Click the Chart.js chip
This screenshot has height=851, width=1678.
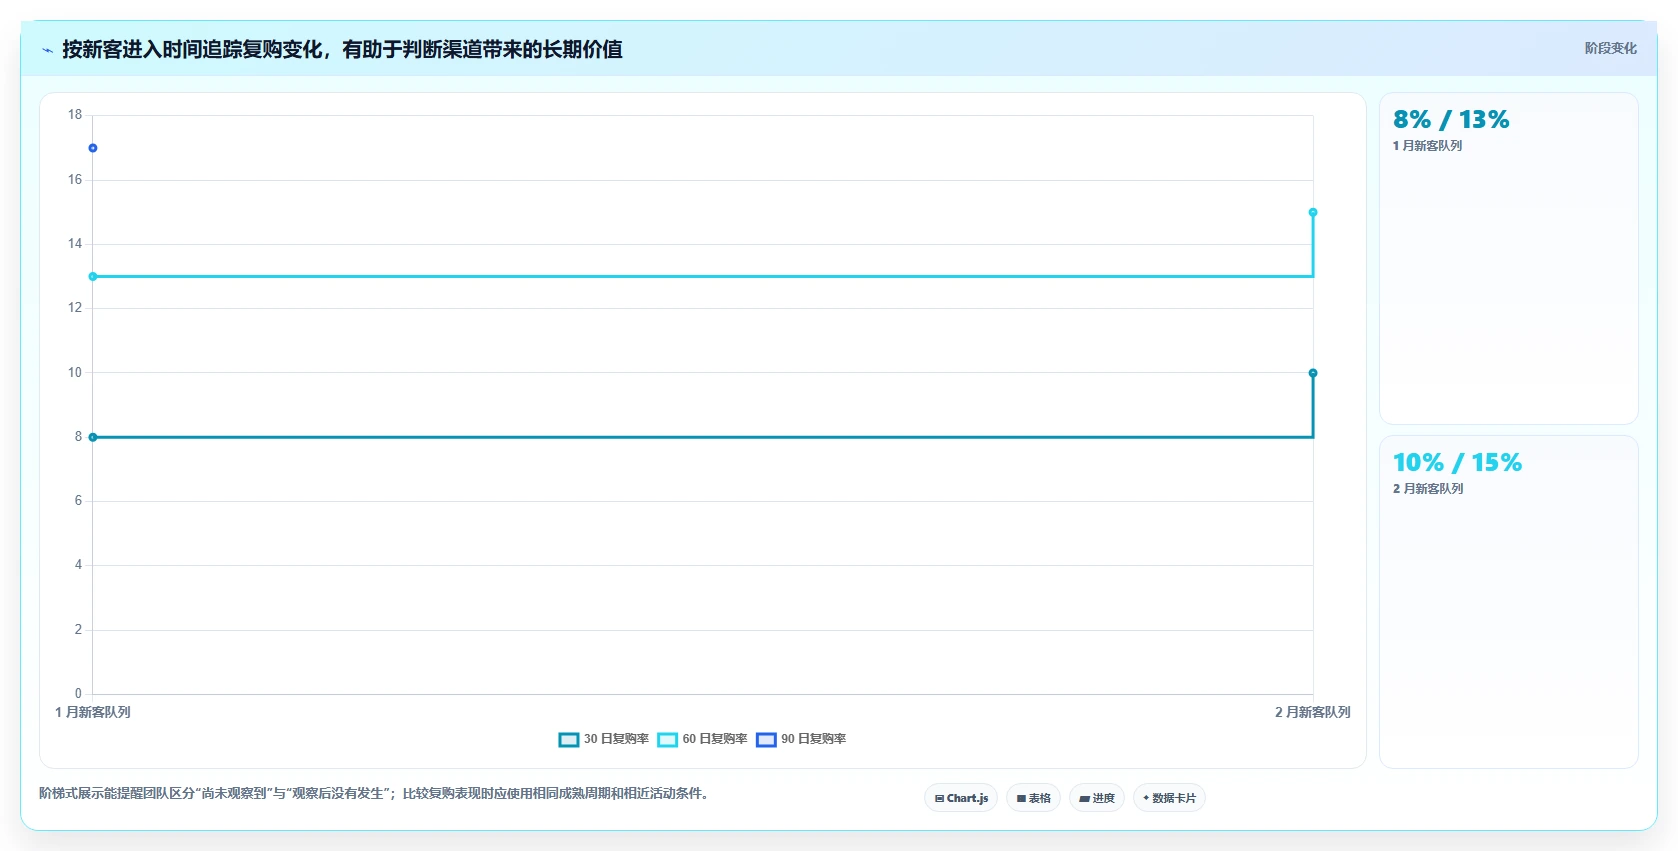tap(961, 798)
